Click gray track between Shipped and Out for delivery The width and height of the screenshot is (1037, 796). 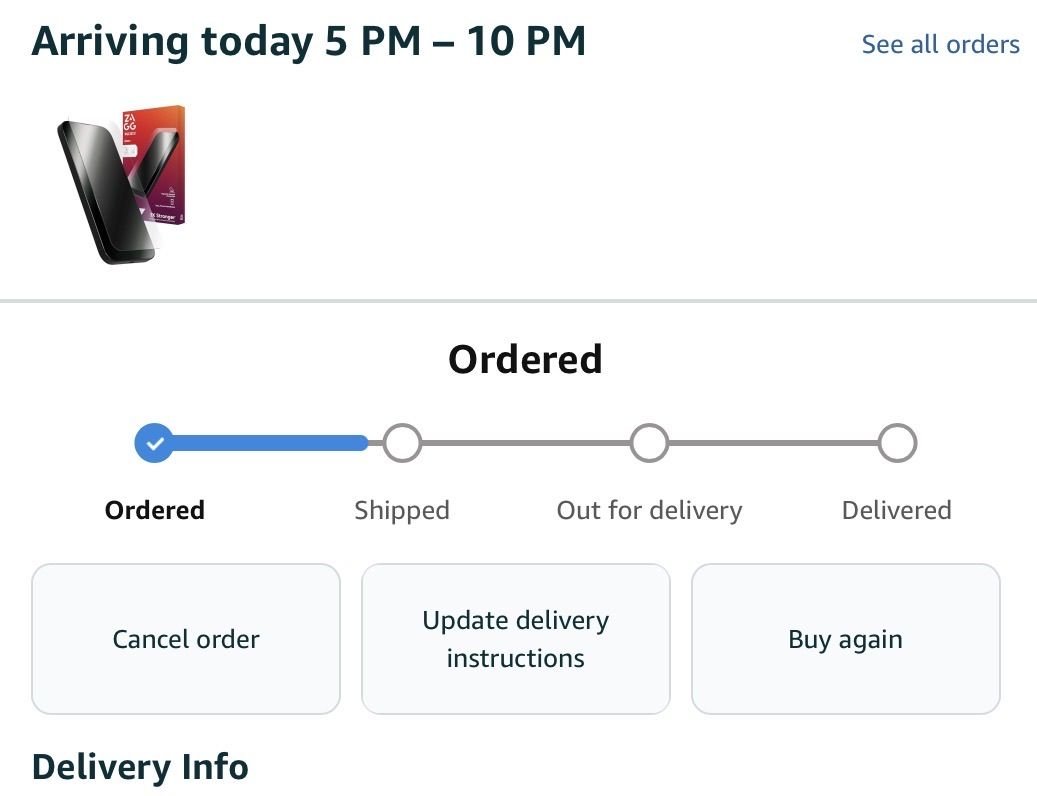coord(525,442)
